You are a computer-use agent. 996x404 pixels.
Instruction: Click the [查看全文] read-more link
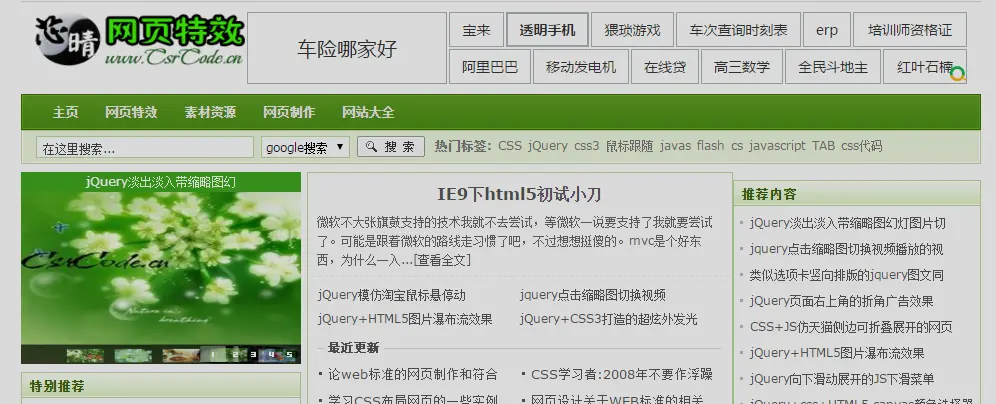[x=442, y=260]
